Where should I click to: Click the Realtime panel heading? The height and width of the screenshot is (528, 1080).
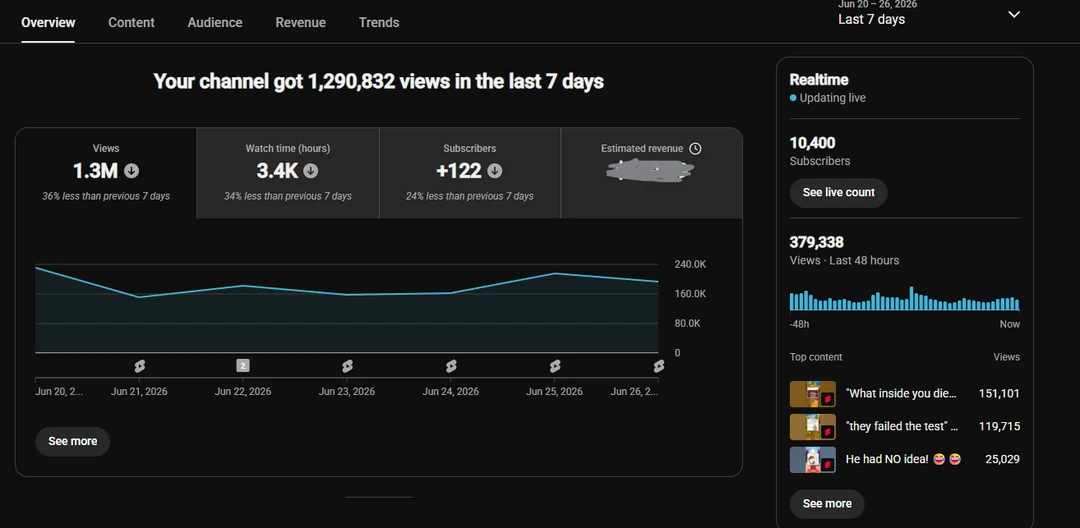pyautogui.click(x=818, y=80)
